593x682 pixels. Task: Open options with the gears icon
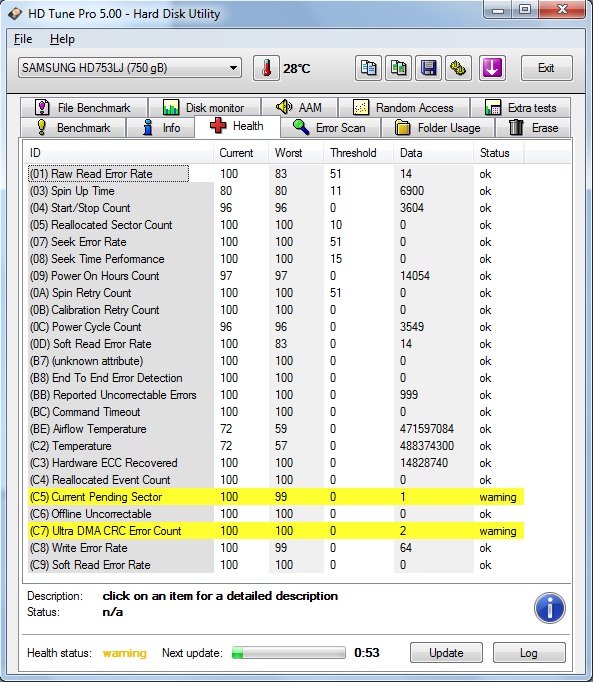pos(459,68)
